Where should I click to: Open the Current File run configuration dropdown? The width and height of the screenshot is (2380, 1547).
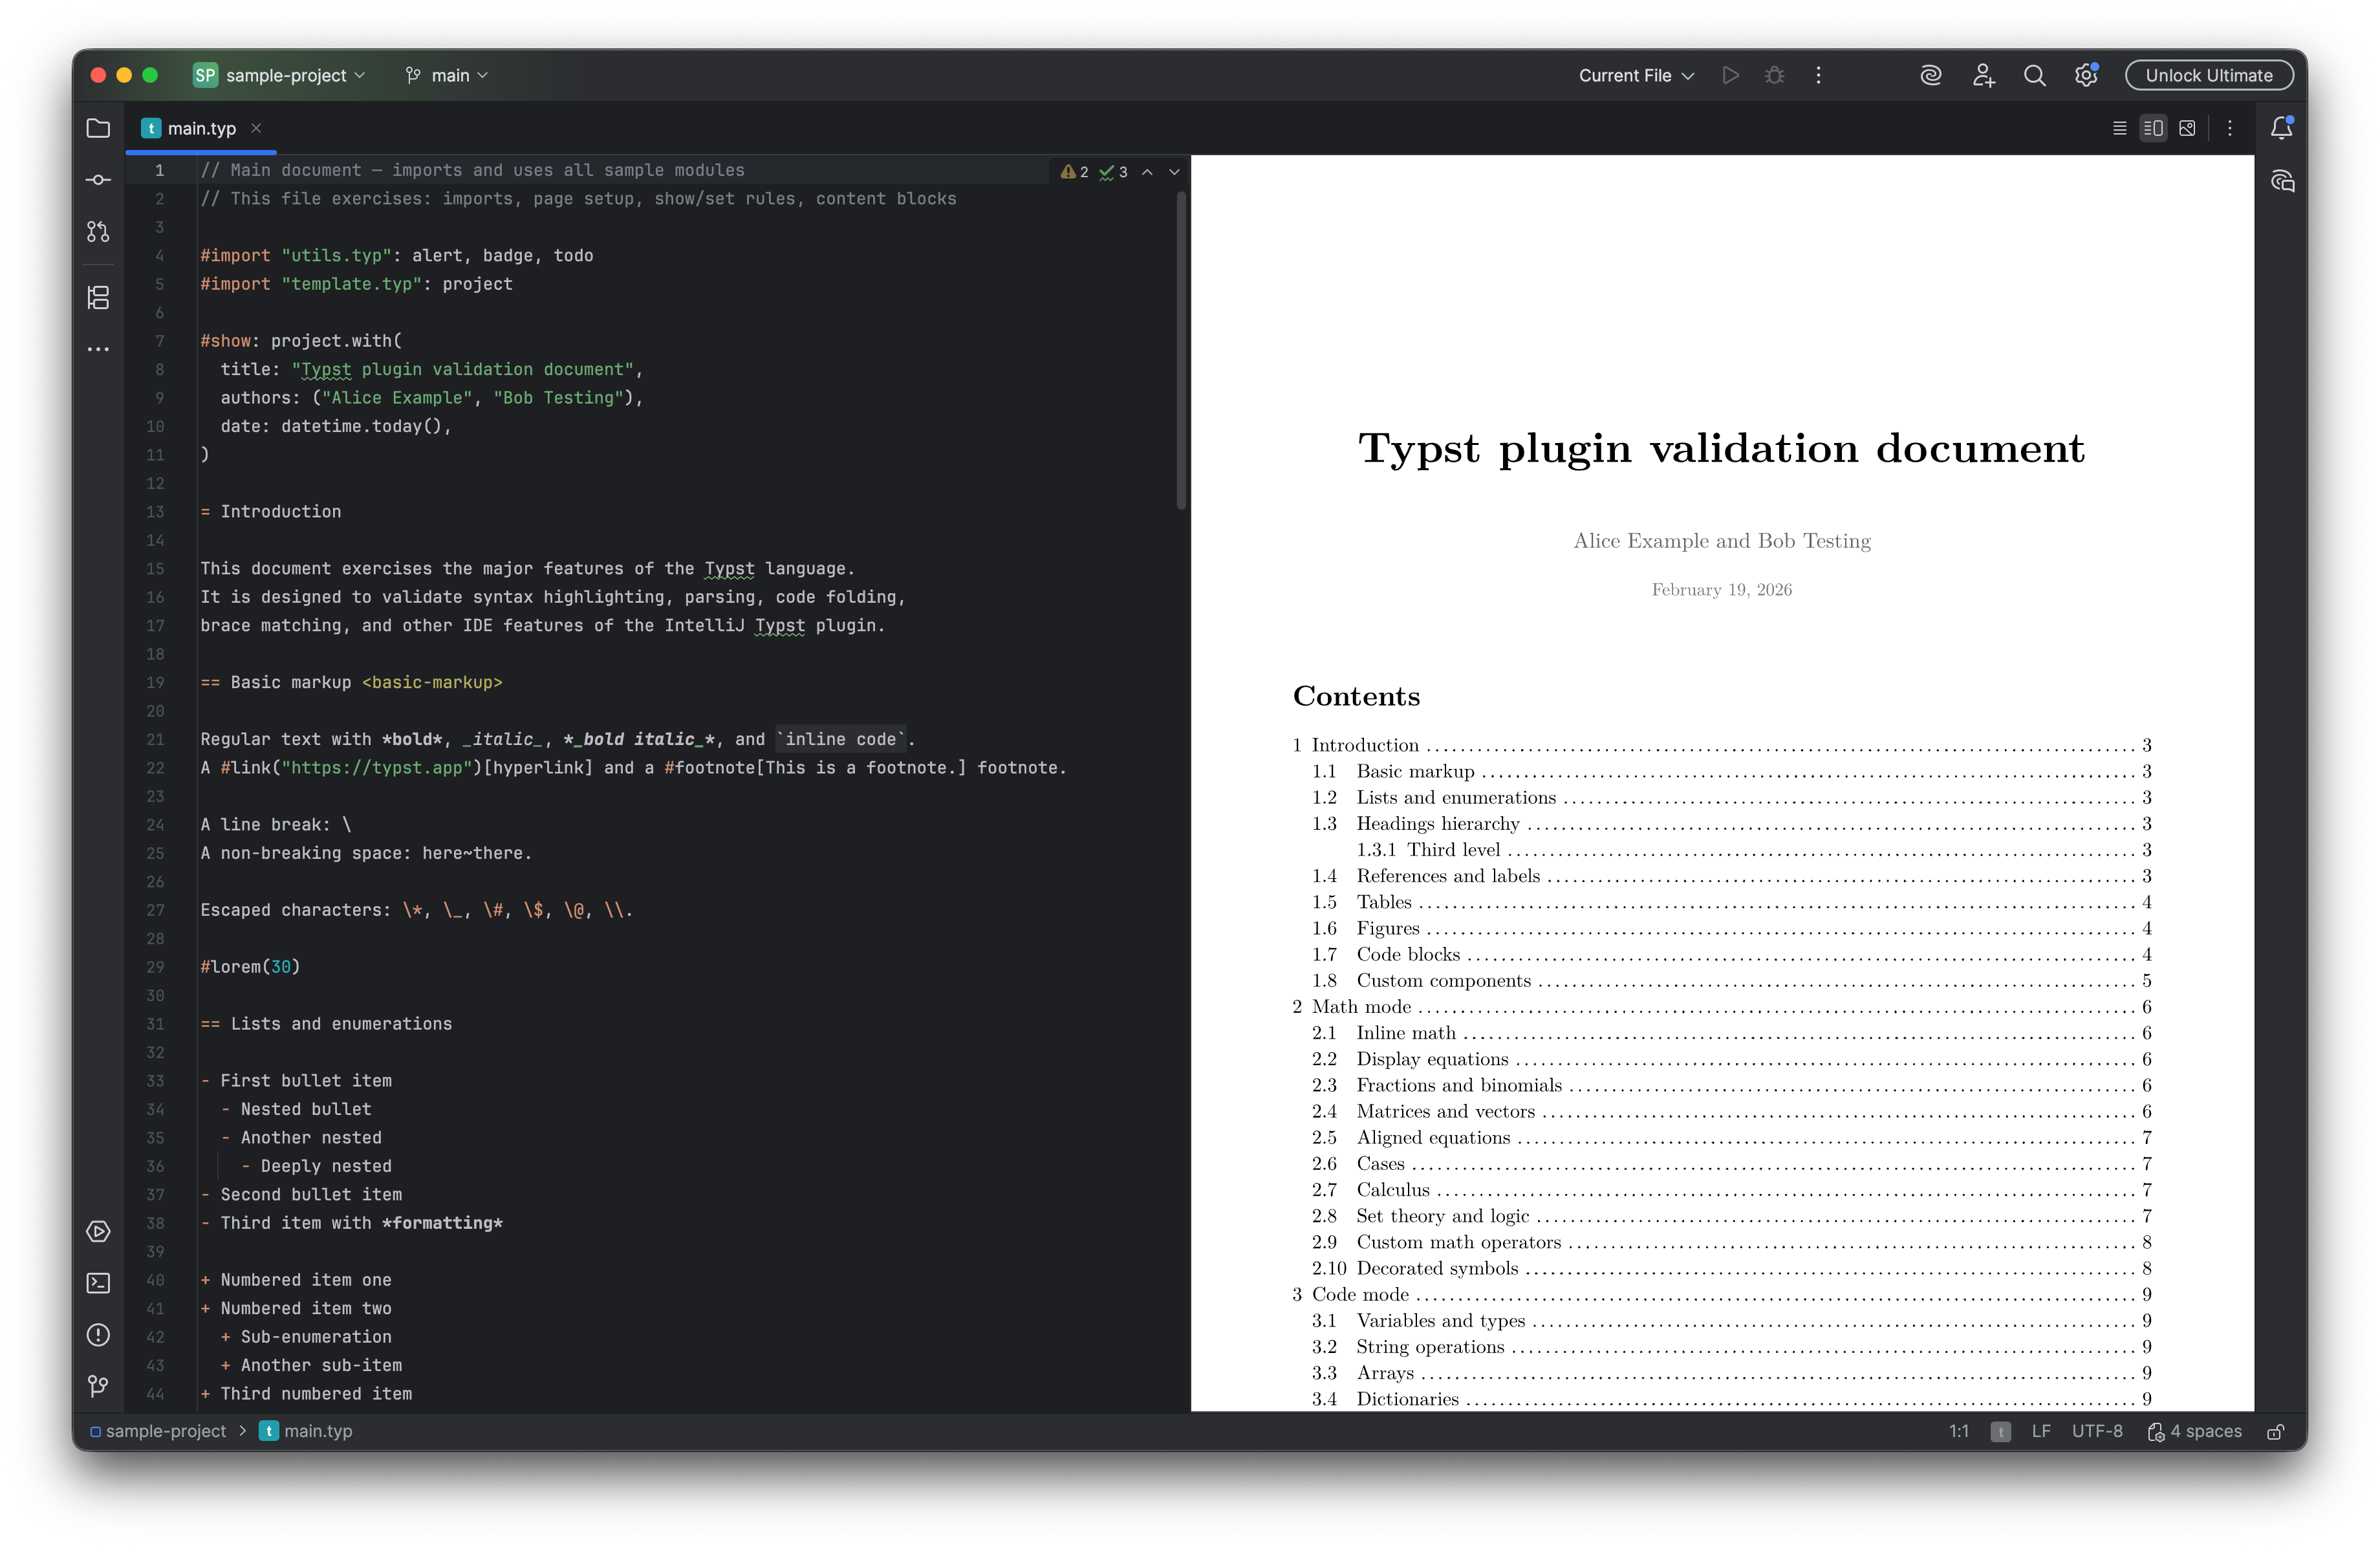1636,75
